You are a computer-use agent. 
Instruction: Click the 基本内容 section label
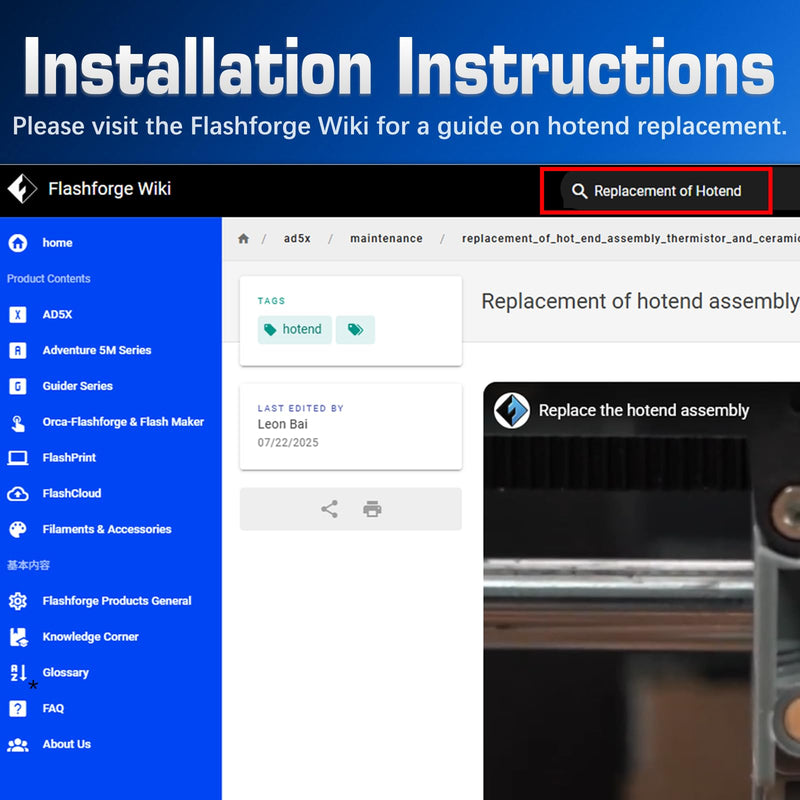(29, 565)
